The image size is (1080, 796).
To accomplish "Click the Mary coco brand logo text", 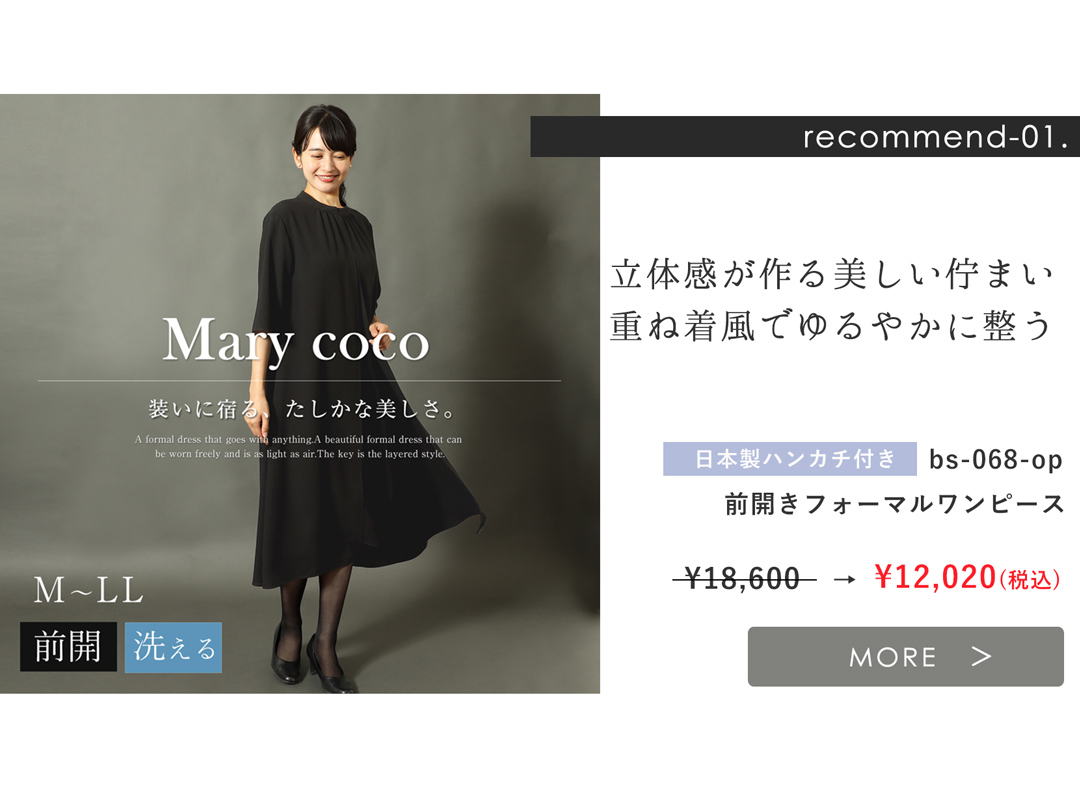I will point(295,340).
